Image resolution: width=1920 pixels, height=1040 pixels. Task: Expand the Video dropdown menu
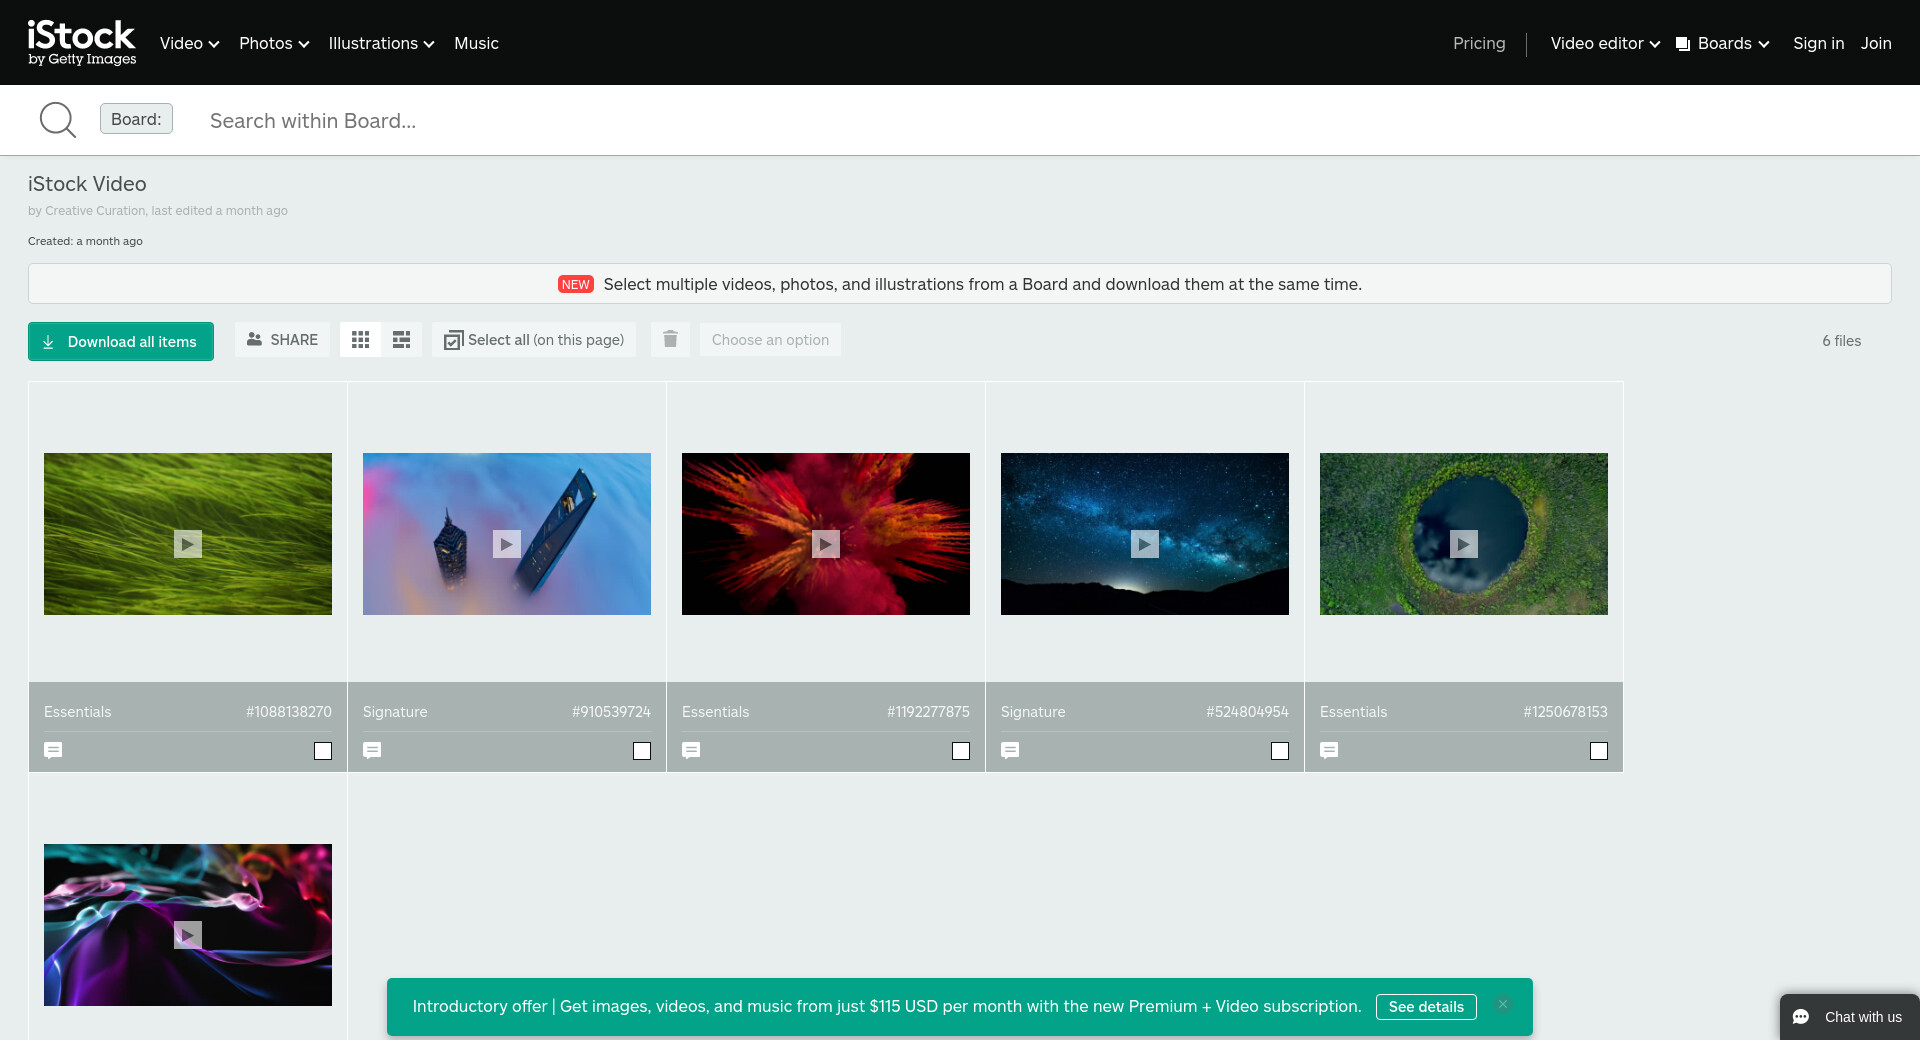click(189, 43)
